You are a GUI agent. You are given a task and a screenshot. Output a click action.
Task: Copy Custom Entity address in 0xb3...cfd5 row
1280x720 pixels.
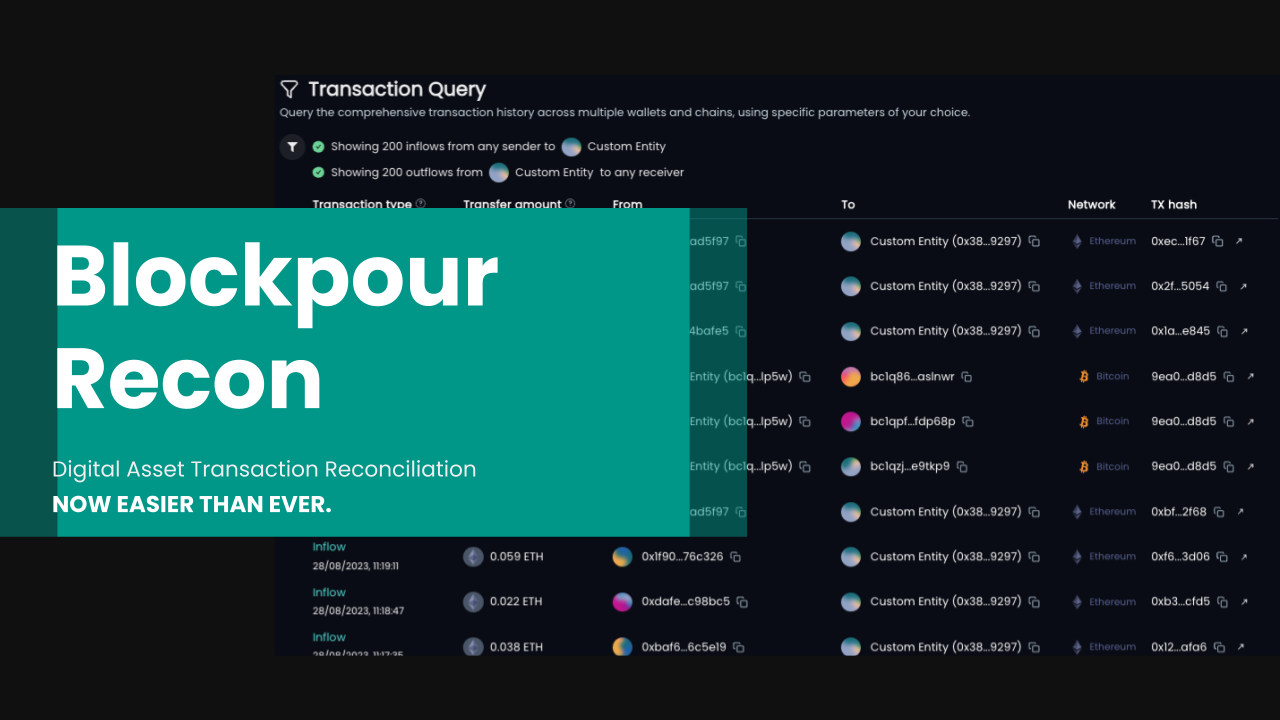click(1035, 602)
